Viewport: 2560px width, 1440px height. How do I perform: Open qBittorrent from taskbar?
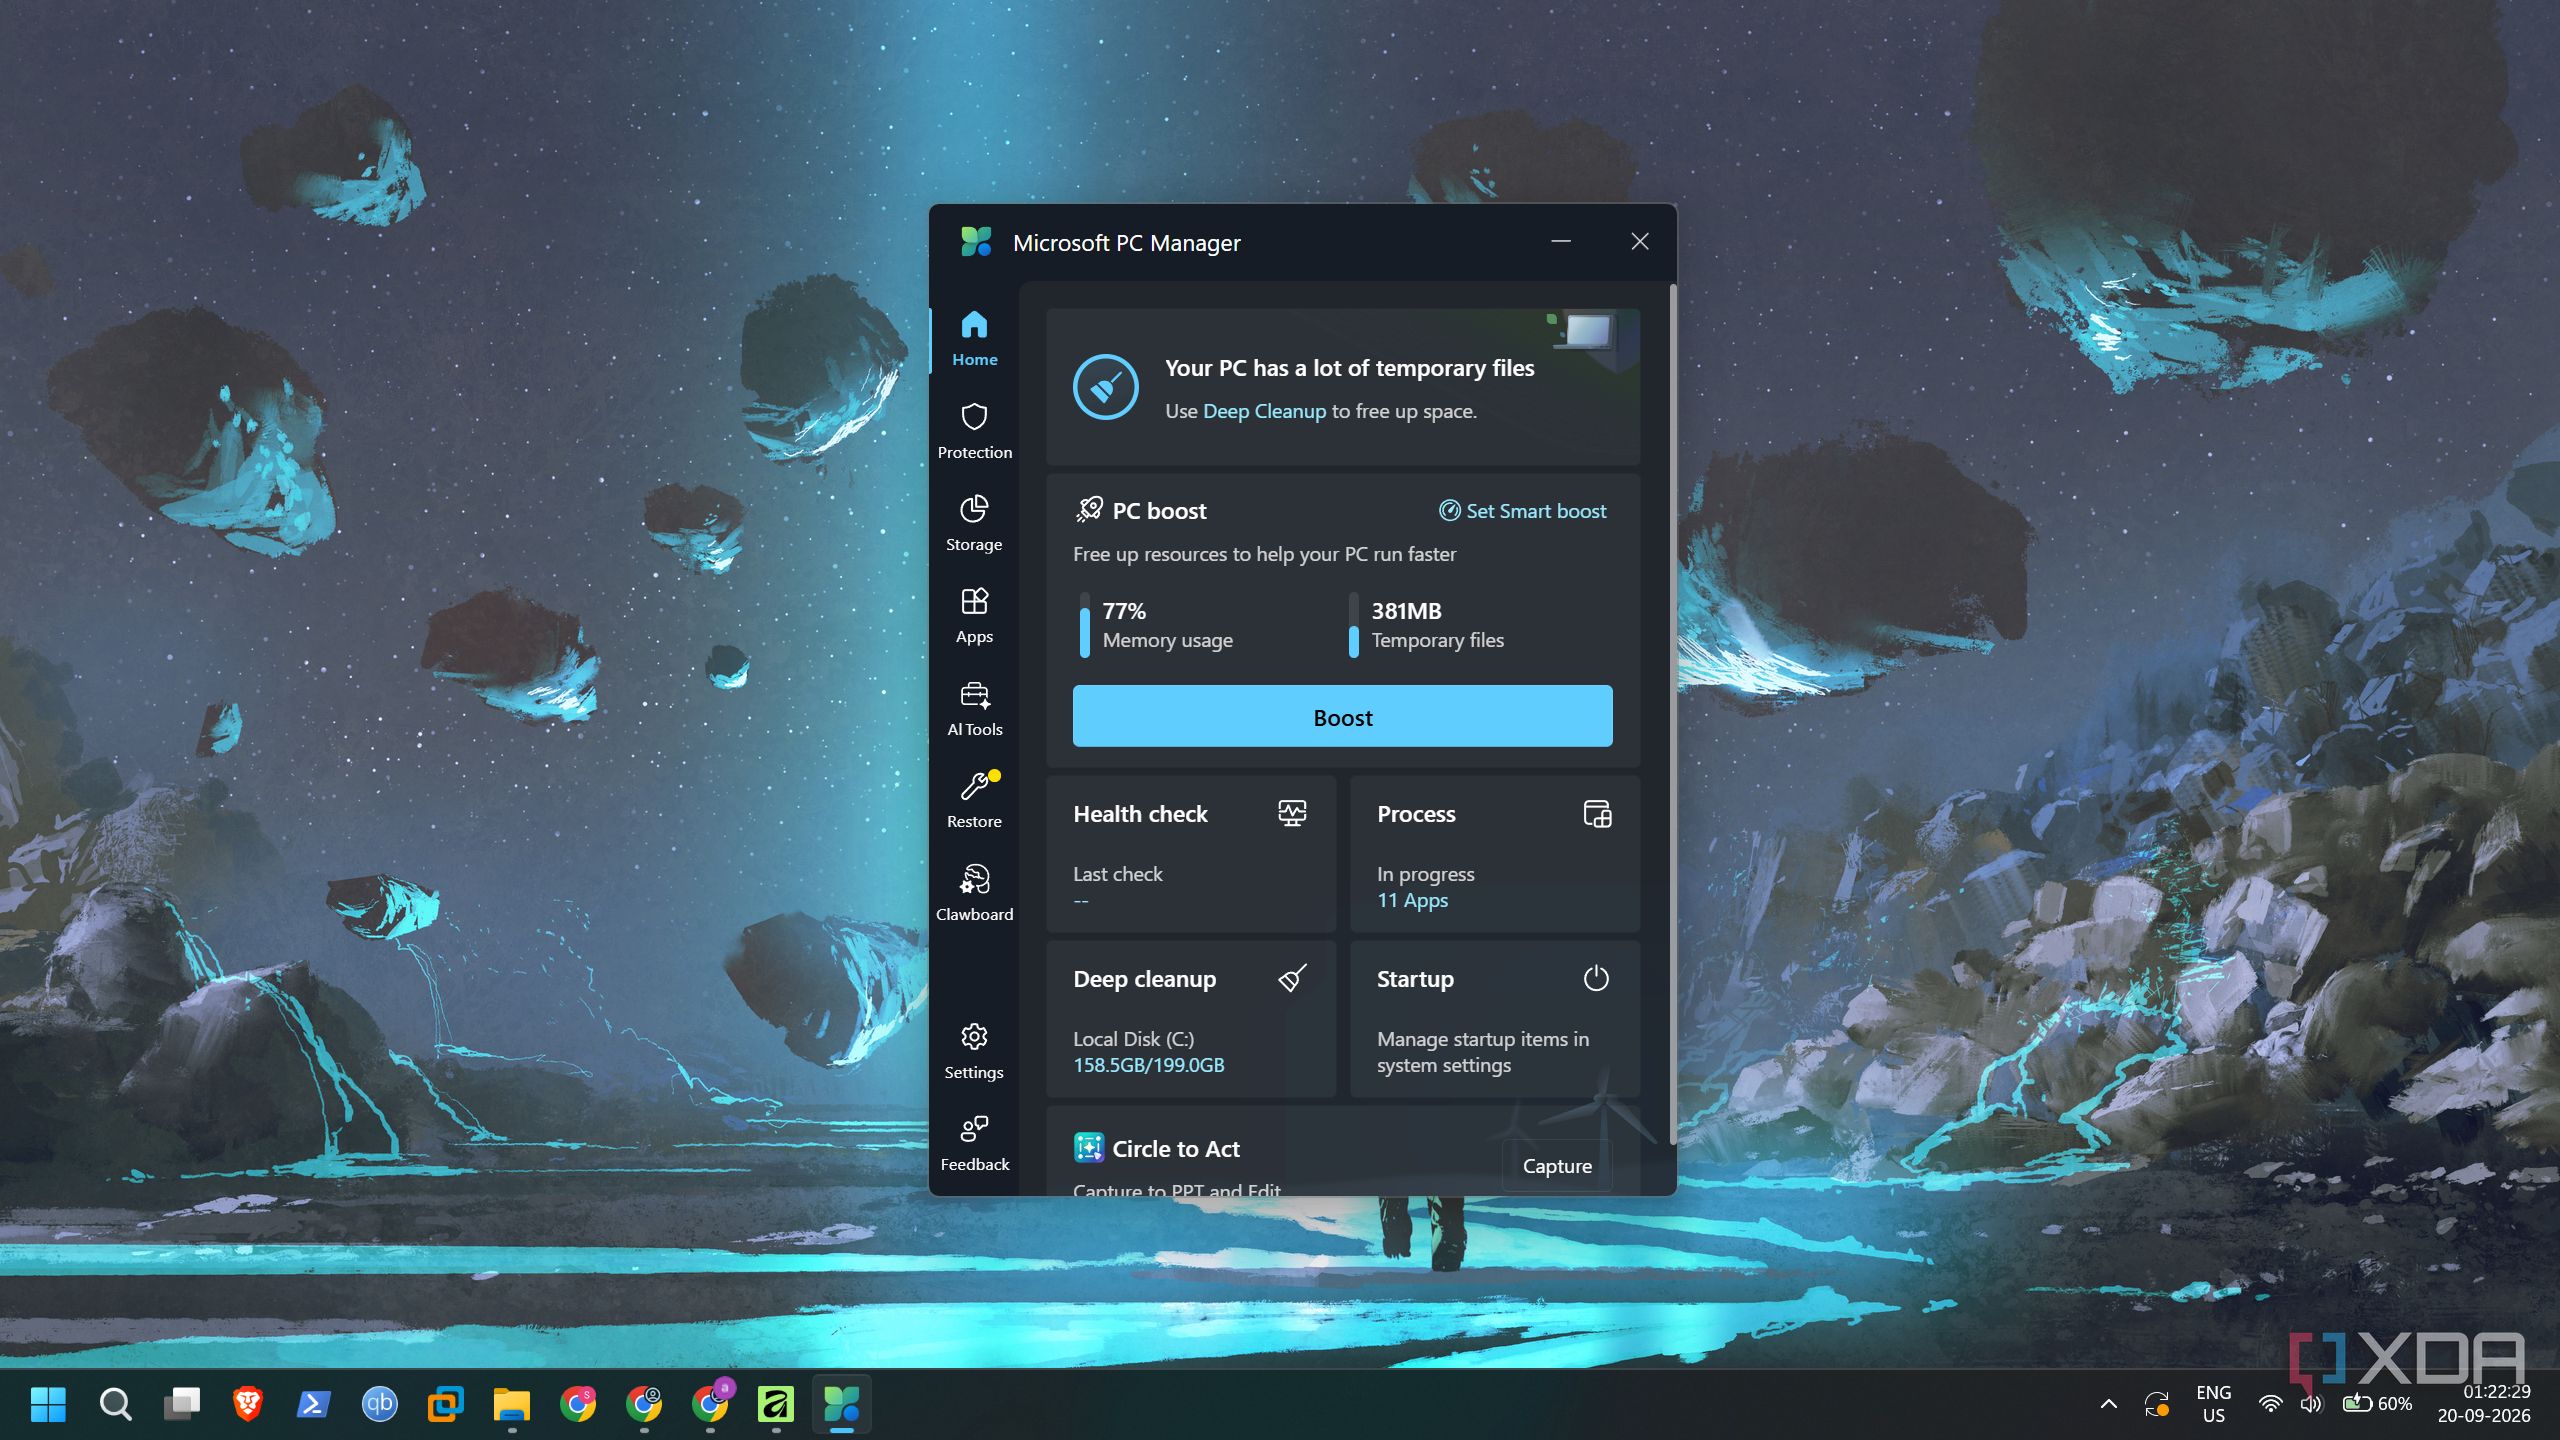[380, 1404]
